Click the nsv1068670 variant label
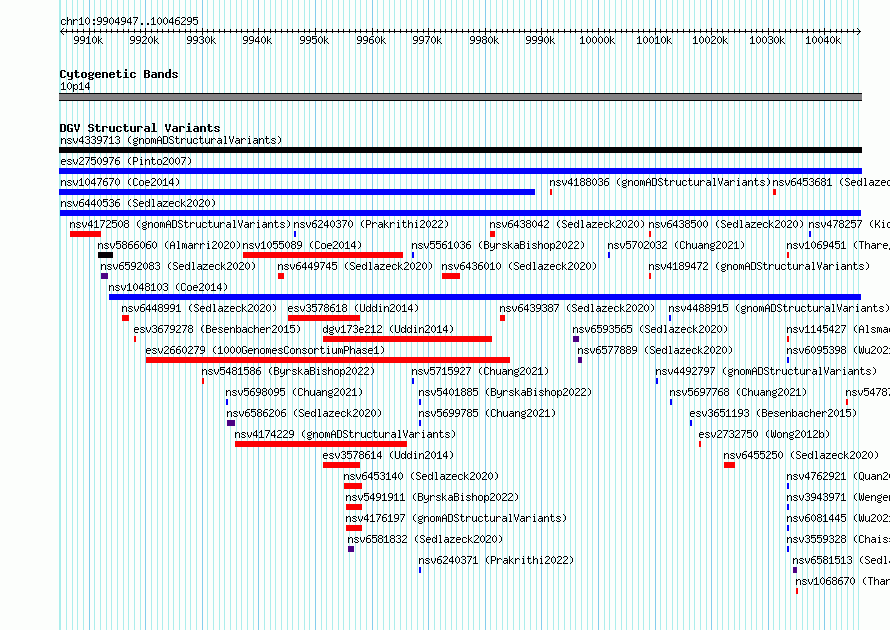The height and width of the screenshot is (630, 890). click(842, 581)
